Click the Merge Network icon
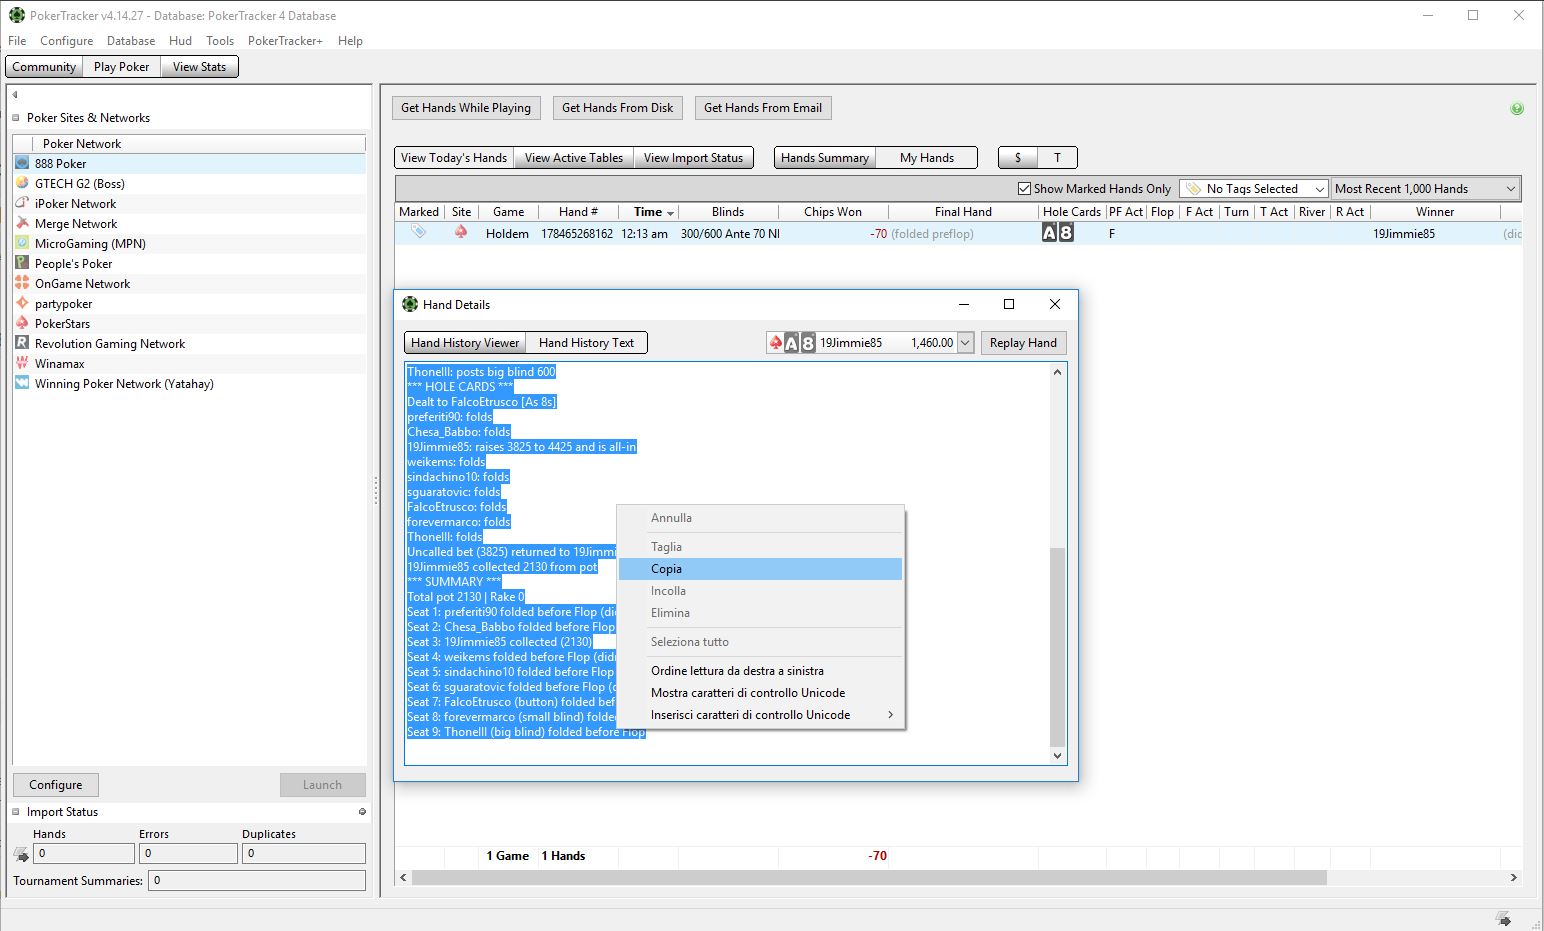The width and height of the screenshot is (1544, 931). click(22, 223)
